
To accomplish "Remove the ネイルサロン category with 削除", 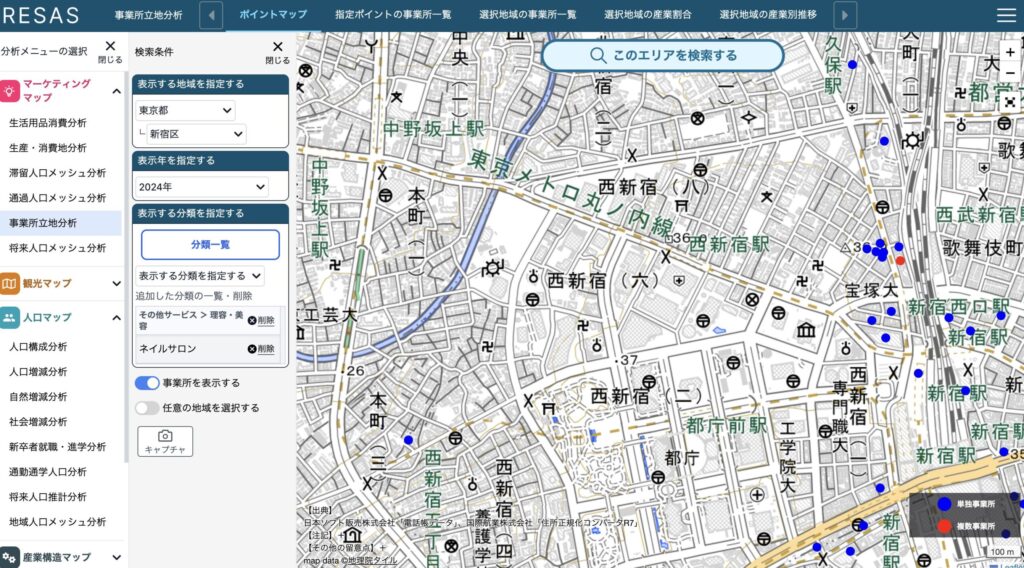I will tap(261, 349).
